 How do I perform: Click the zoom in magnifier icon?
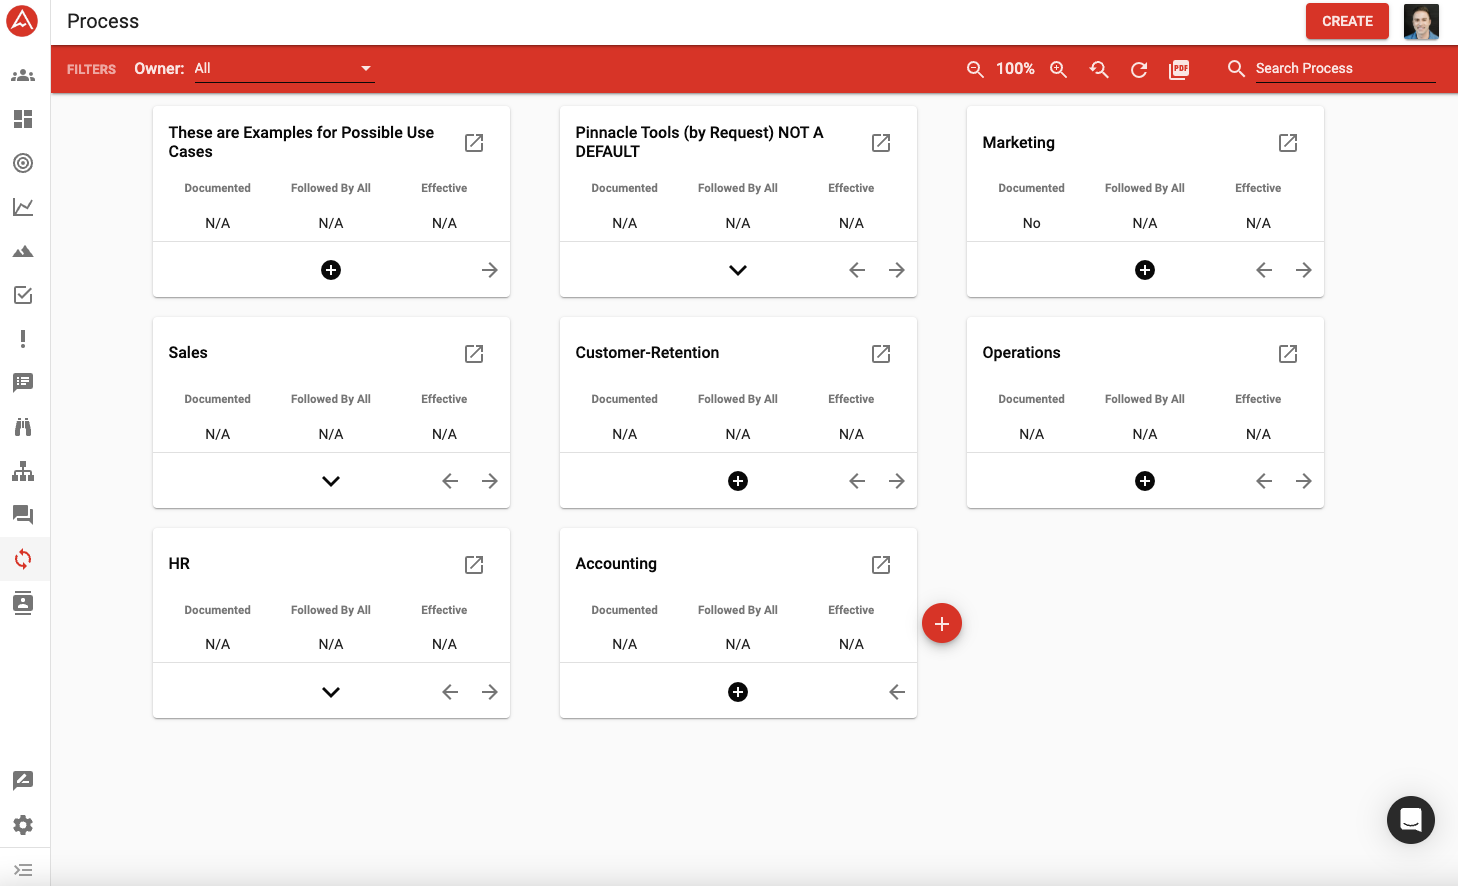(1058, 69)
